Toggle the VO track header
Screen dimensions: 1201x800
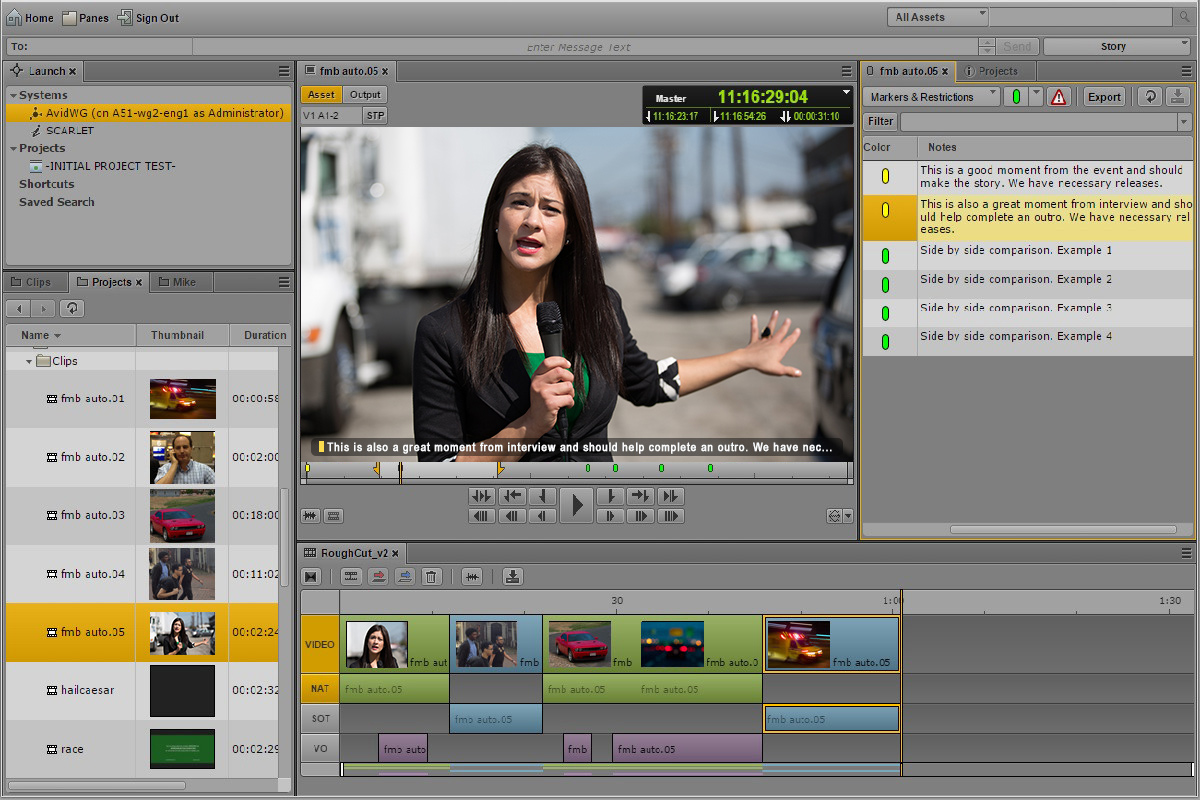click(320, 748)
